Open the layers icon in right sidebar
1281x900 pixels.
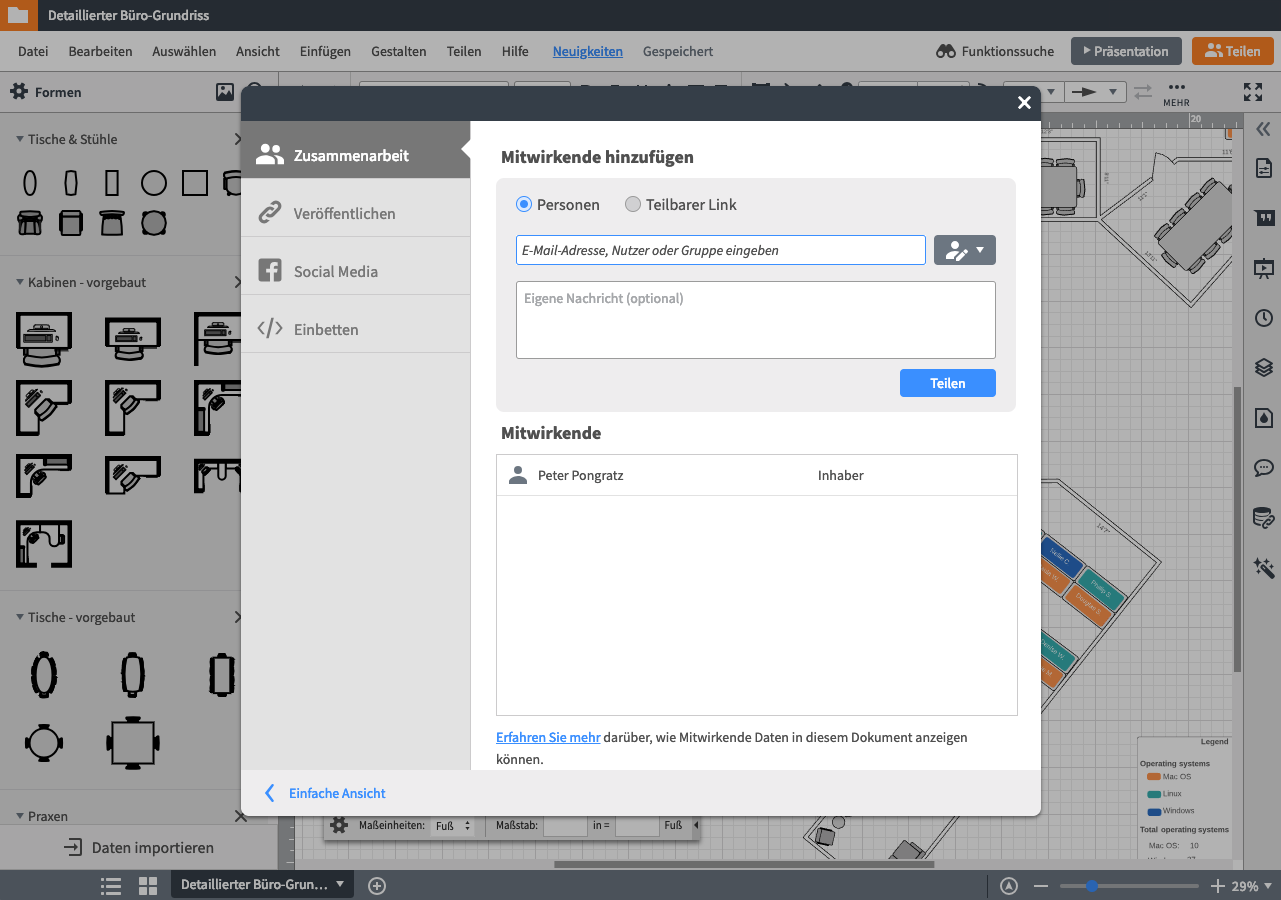click(1264, 368)
